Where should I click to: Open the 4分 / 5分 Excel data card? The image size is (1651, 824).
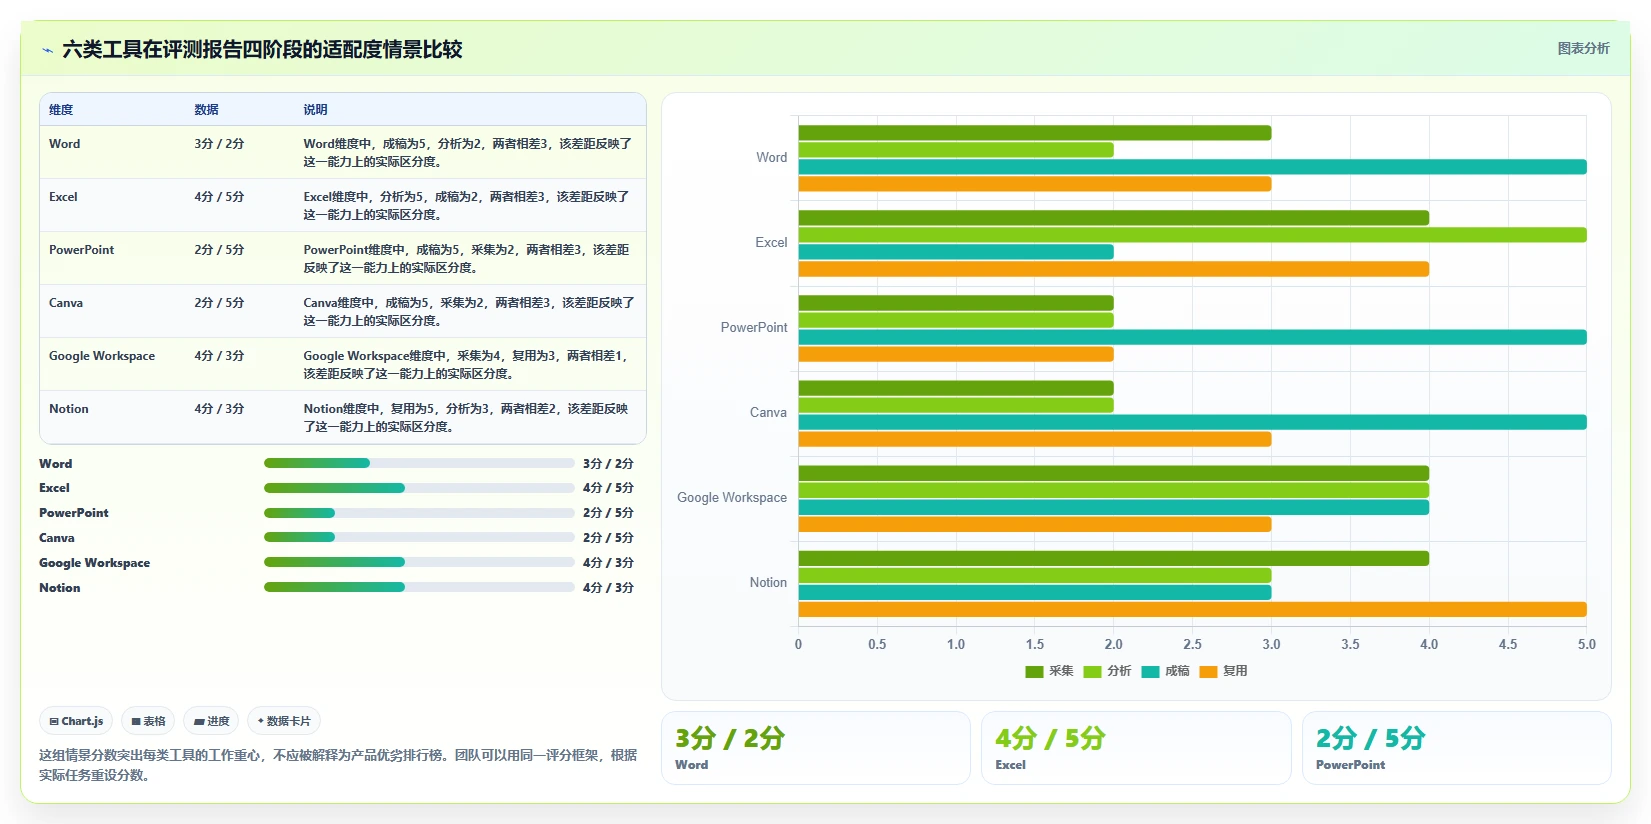(1136, 748)
